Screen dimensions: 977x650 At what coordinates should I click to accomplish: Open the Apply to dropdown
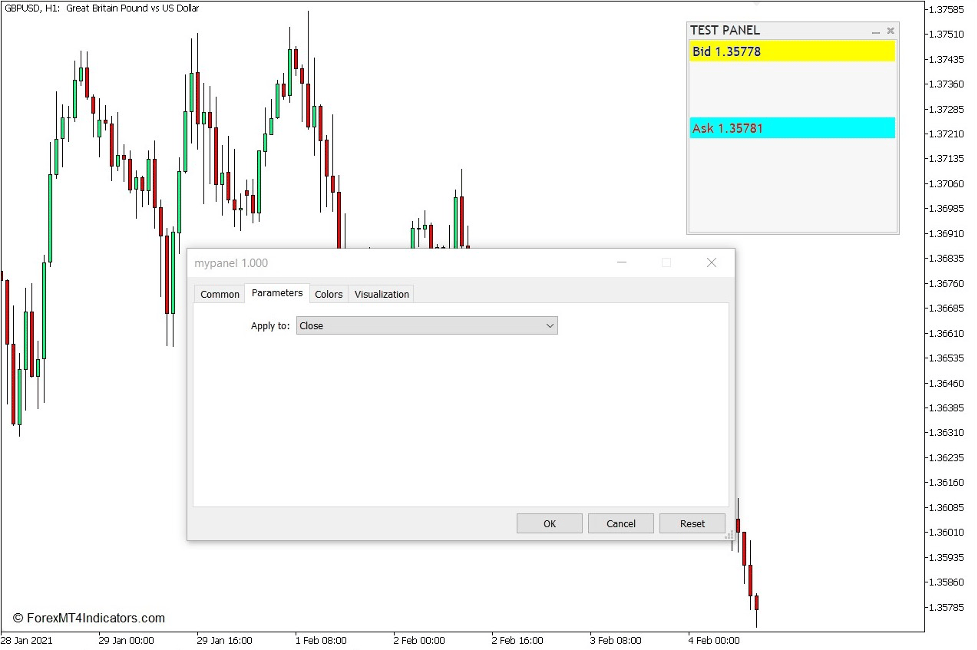[x=427, y=325]
